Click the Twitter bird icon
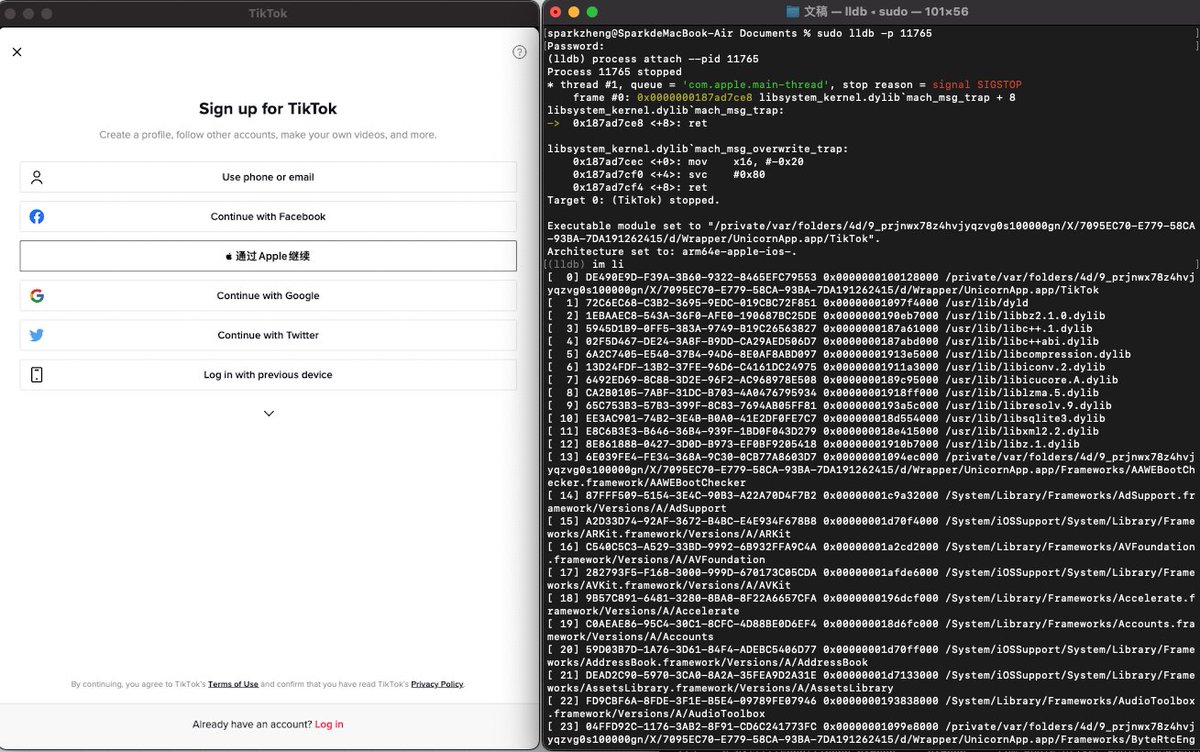This screenshot has width=1200, height=752. [37, 335]
